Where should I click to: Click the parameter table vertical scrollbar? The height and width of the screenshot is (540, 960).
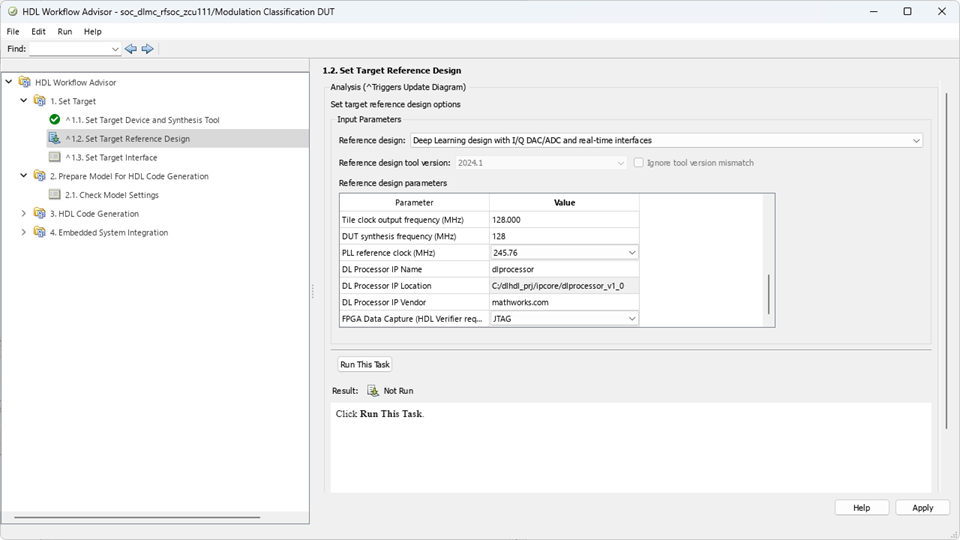[768, 295]
